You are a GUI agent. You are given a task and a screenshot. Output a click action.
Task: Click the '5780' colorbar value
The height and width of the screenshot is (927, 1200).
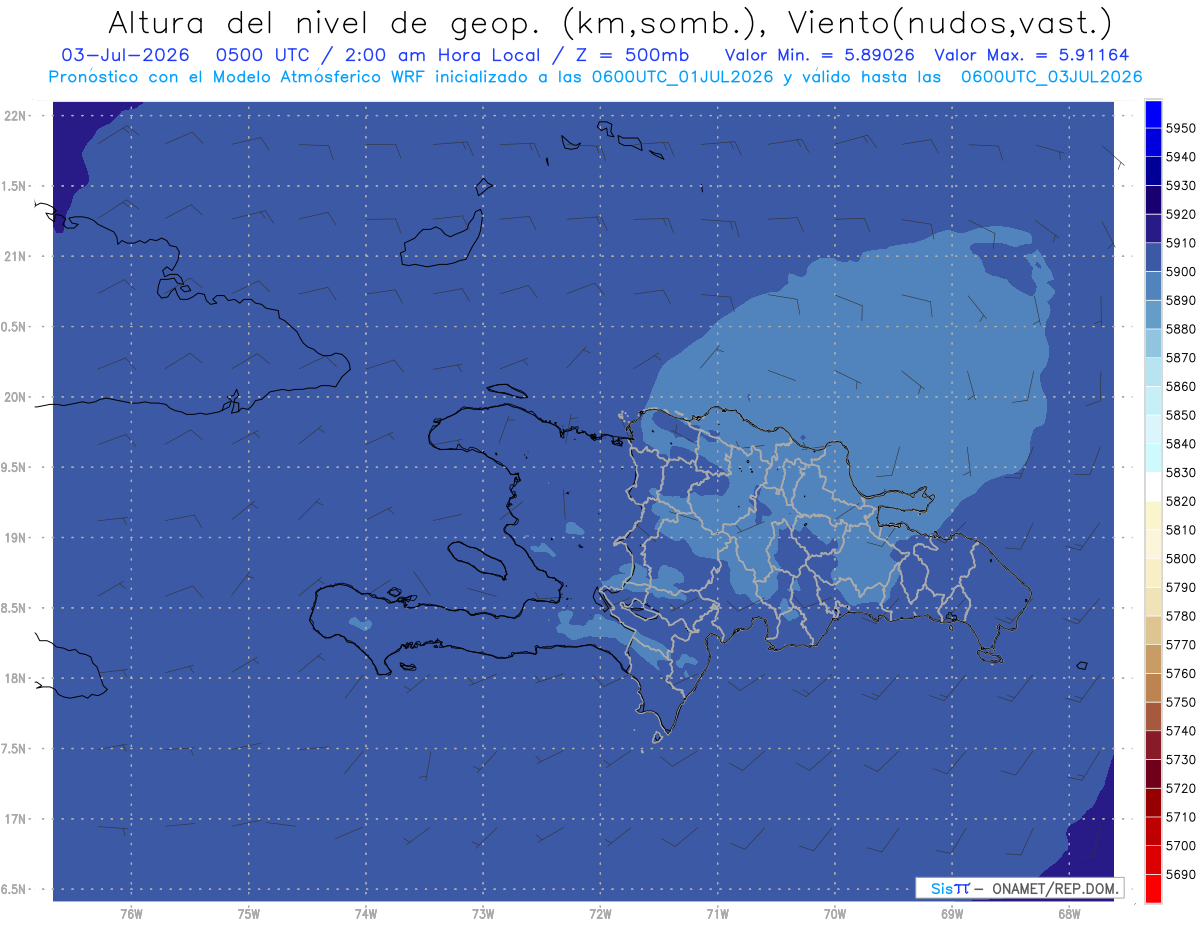point(1181,616)
